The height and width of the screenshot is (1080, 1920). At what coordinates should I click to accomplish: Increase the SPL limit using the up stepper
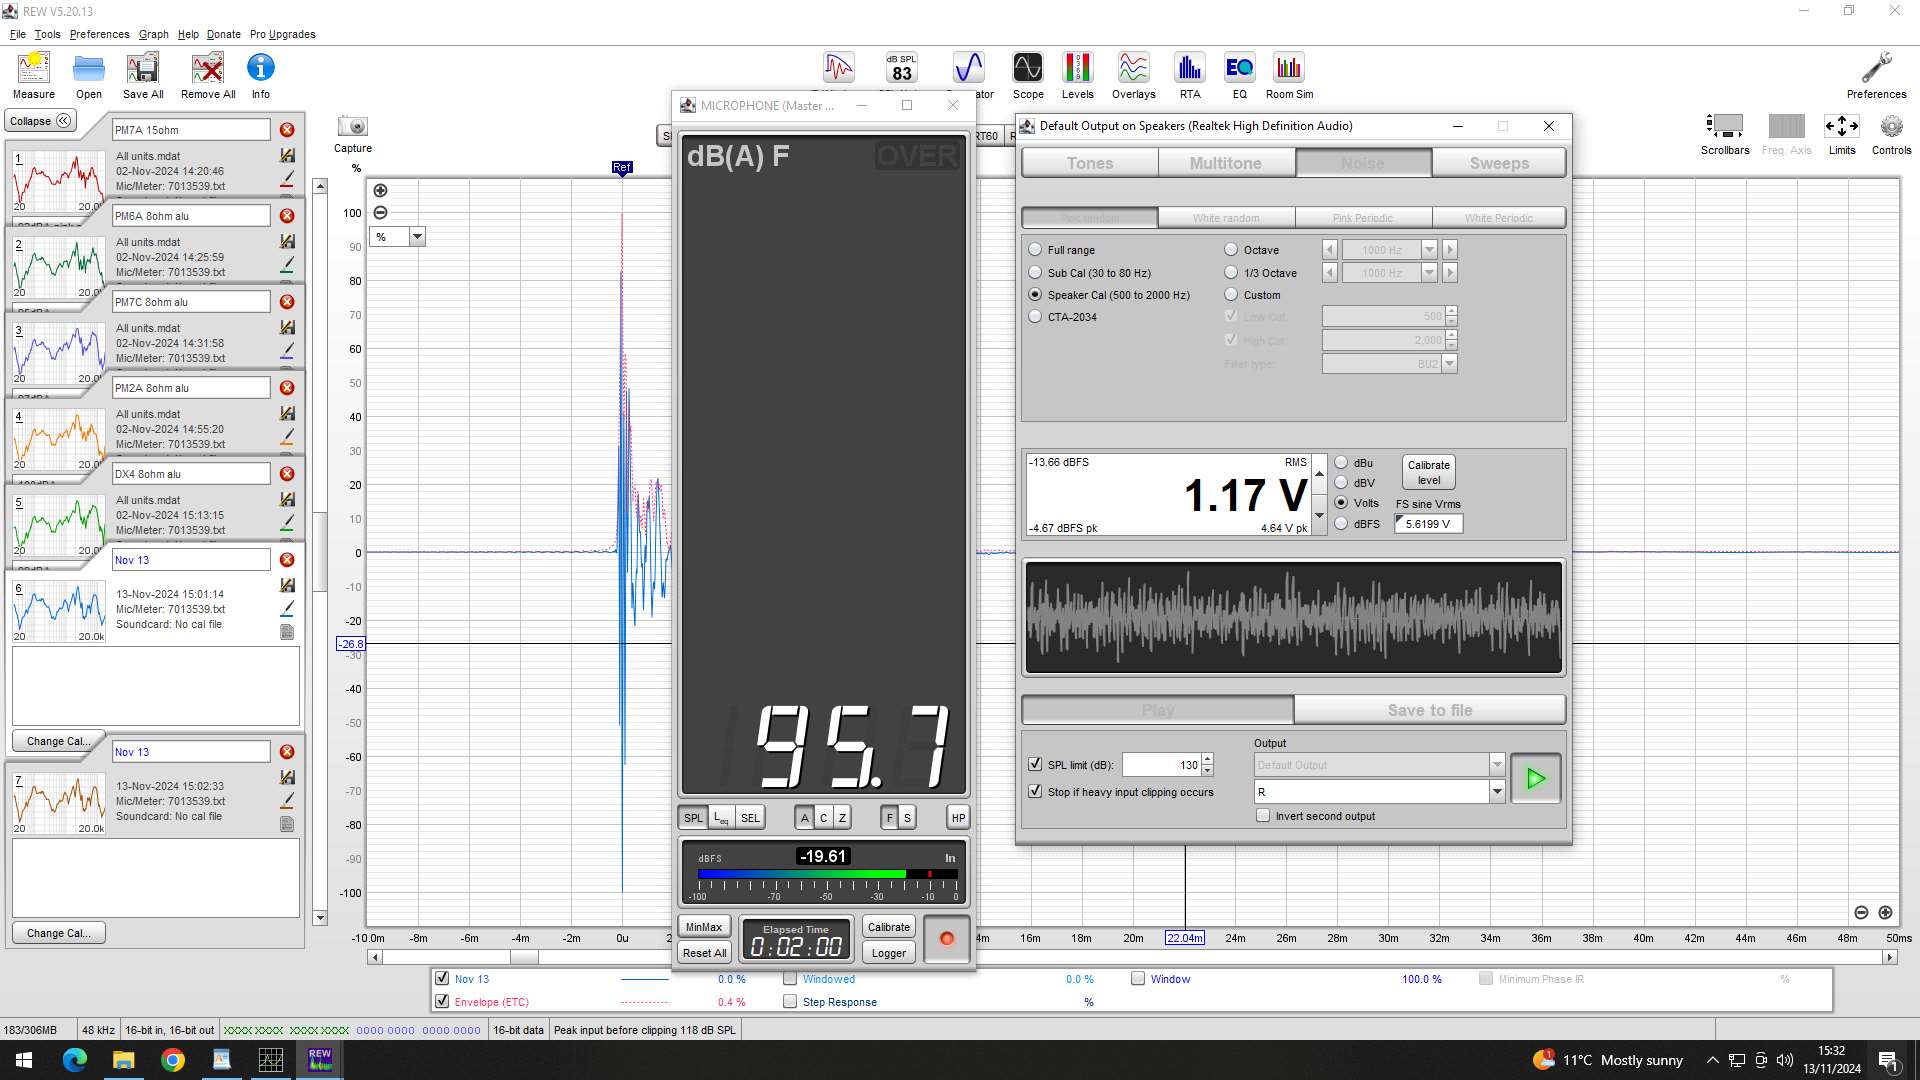coord(1206,759)
